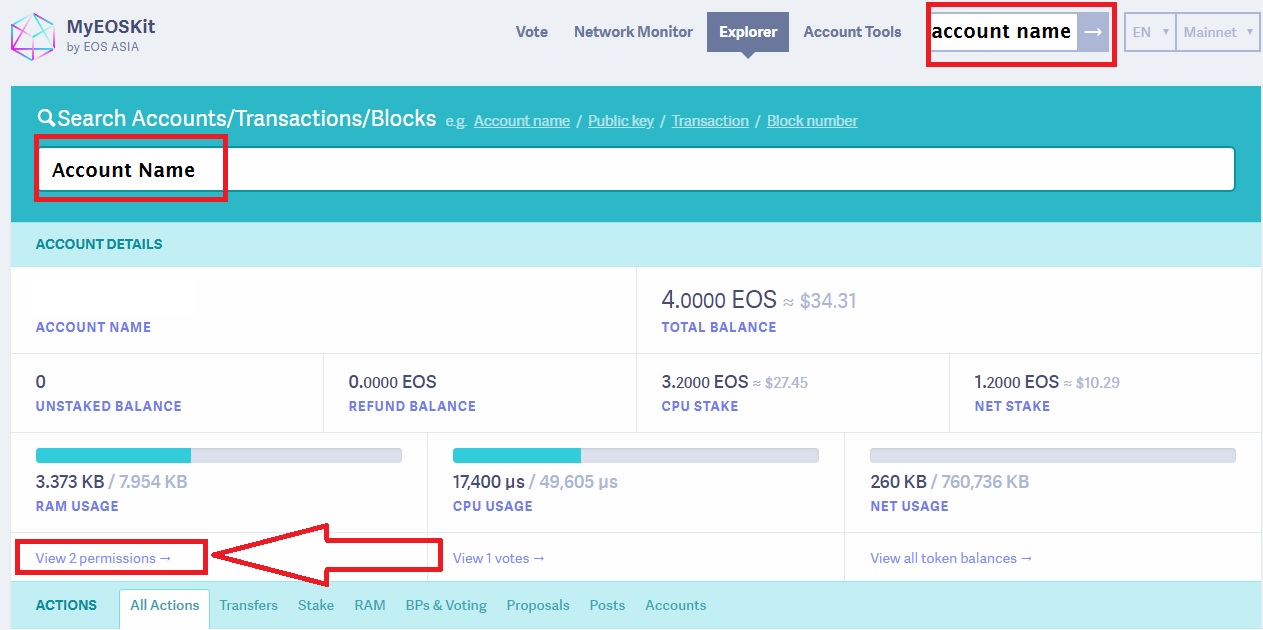Click the RAM usage progress bar
1263x630 pixels.
click(218, 455)
